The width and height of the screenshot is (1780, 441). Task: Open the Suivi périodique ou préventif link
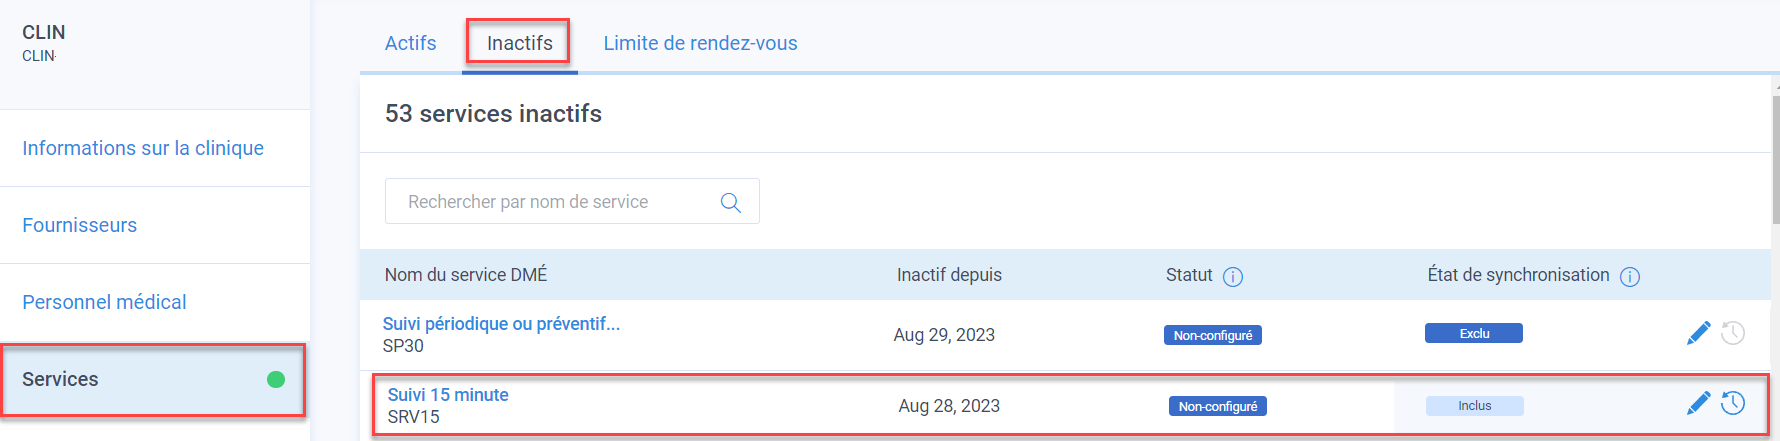501,324
